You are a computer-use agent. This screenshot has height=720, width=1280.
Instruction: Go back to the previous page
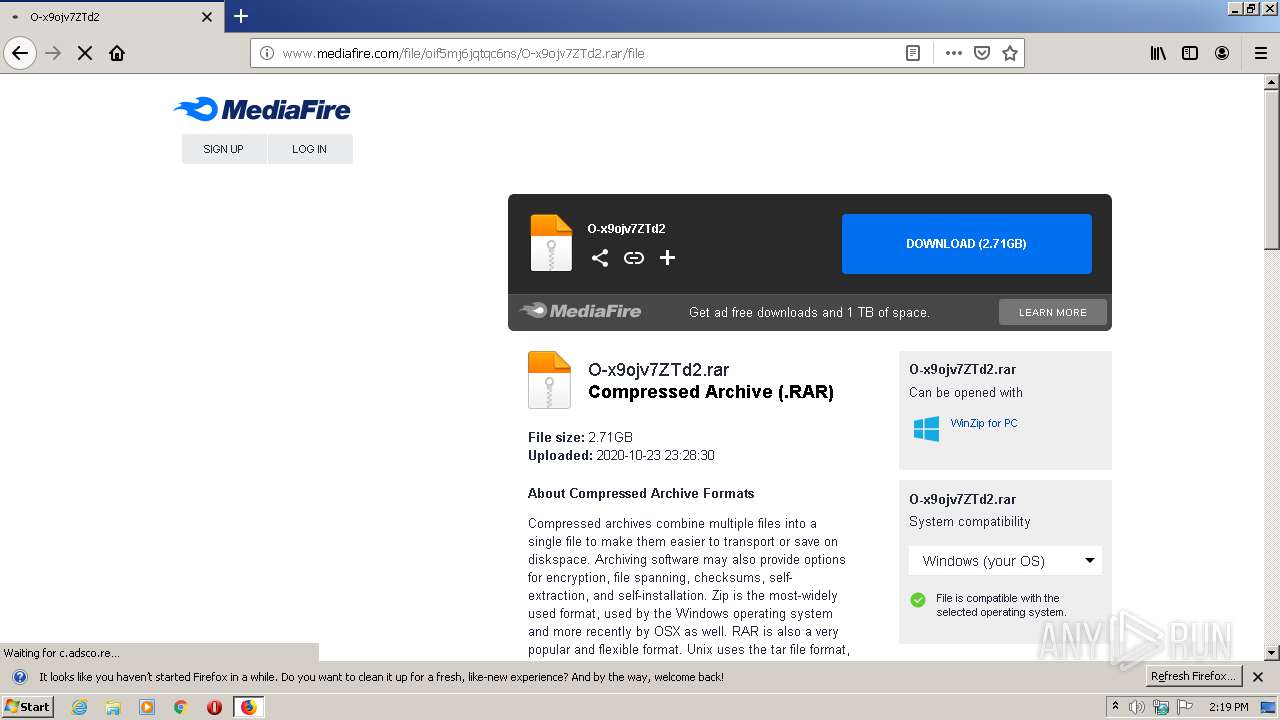pos(20,53)
